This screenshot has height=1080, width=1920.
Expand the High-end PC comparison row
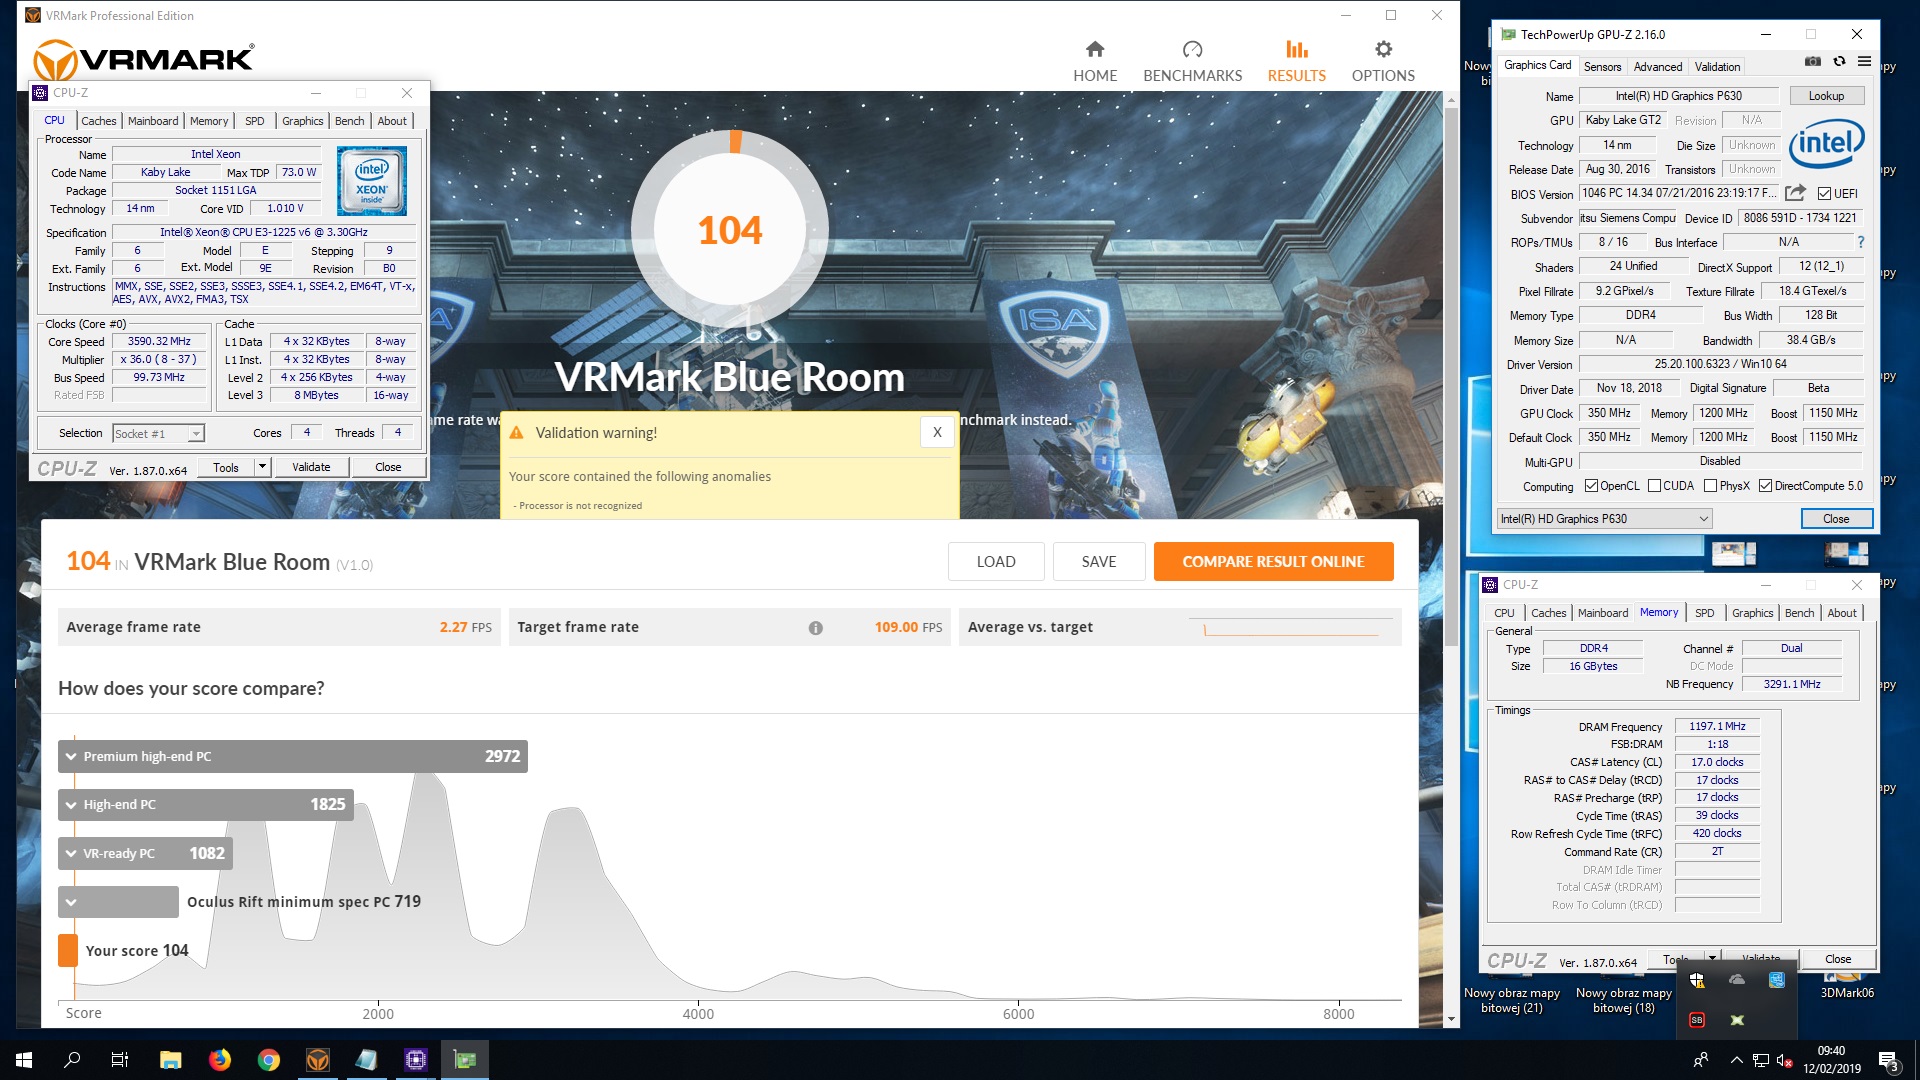[71, 805]
